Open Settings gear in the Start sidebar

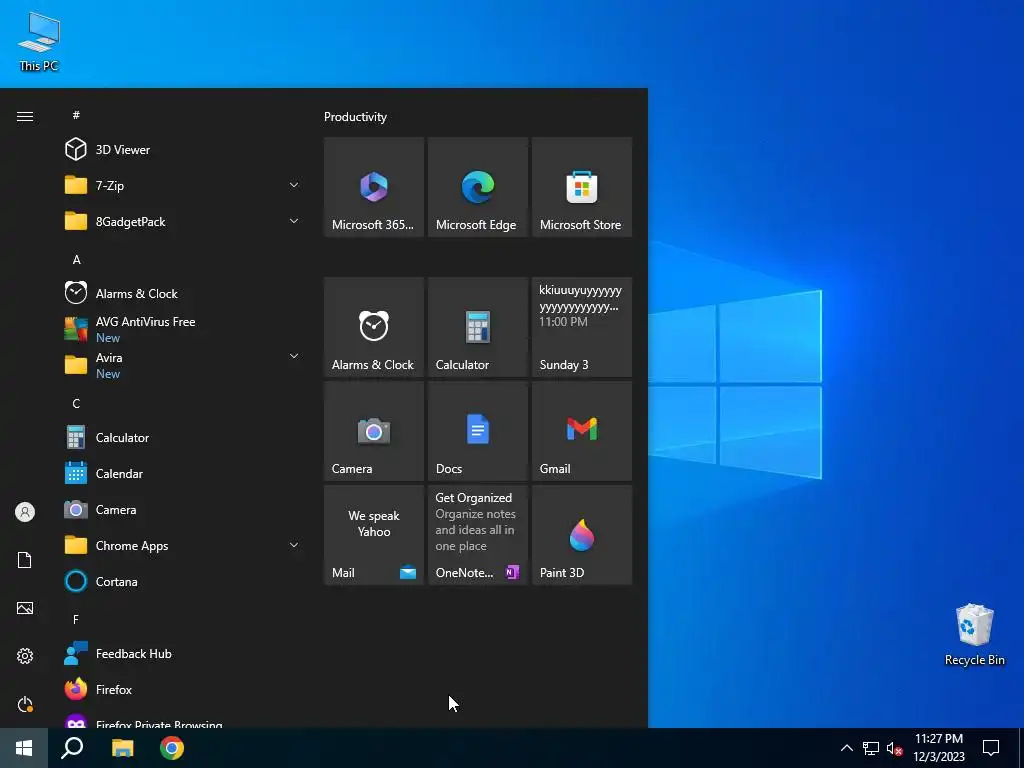click(x=25, y=656)
